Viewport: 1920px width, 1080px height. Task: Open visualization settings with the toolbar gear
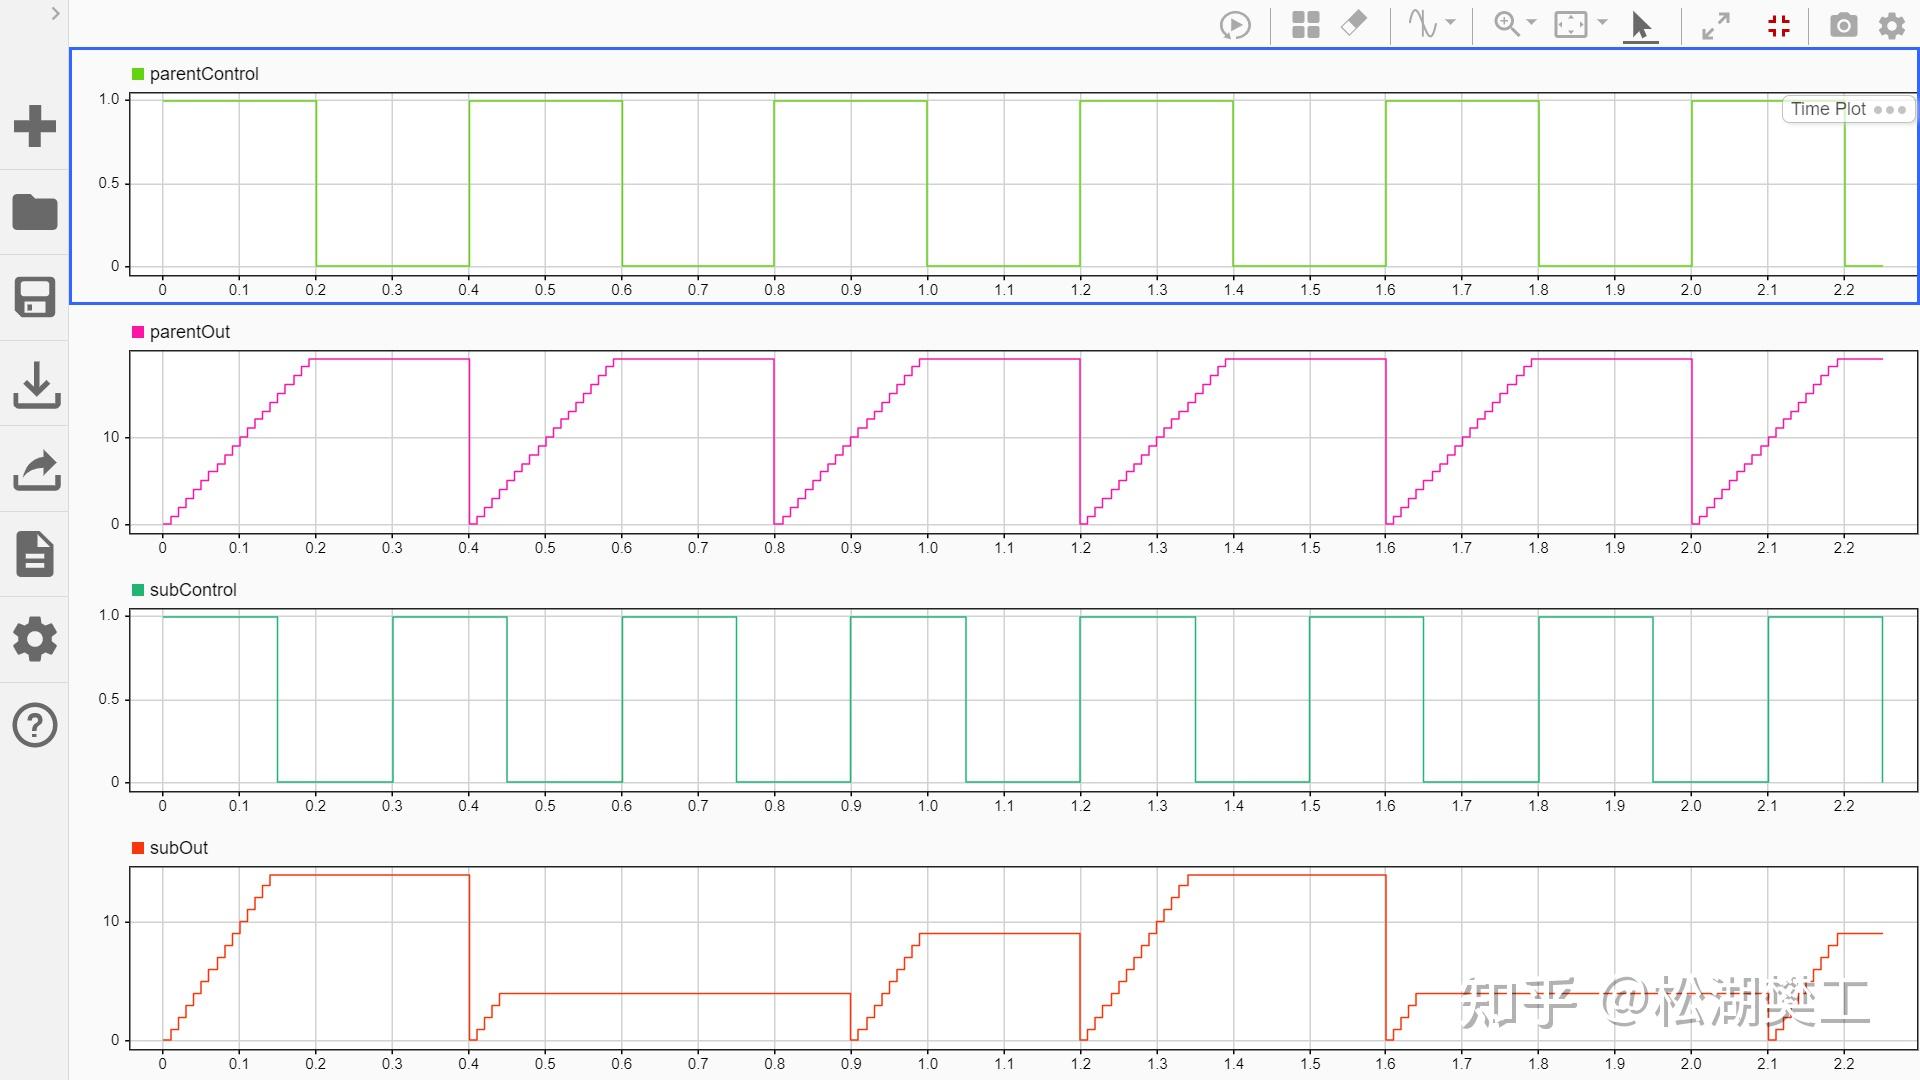pos(1892,25)
